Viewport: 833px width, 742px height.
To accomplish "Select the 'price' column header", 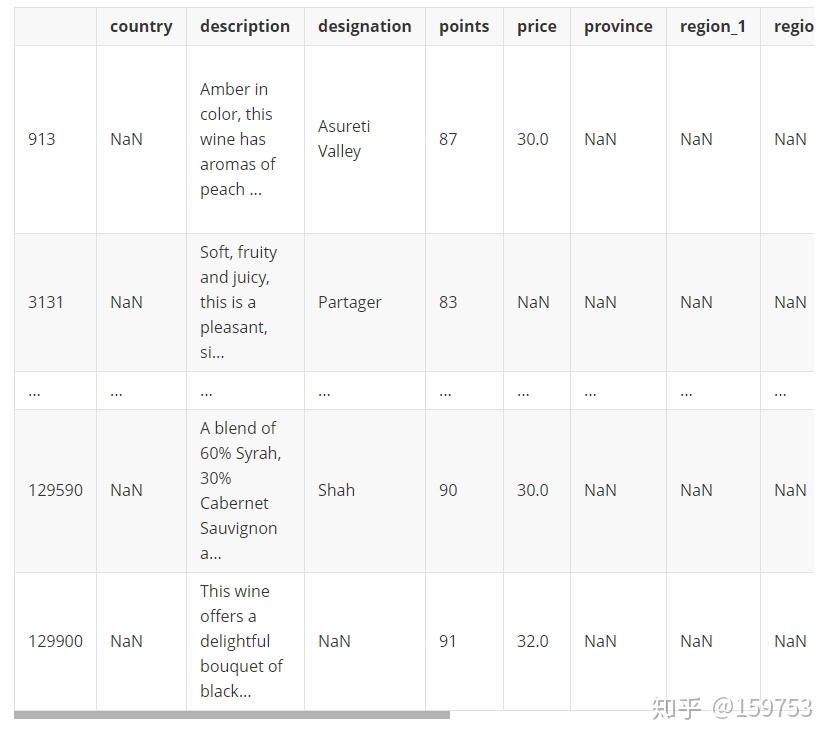I will [x=537, y=26].
